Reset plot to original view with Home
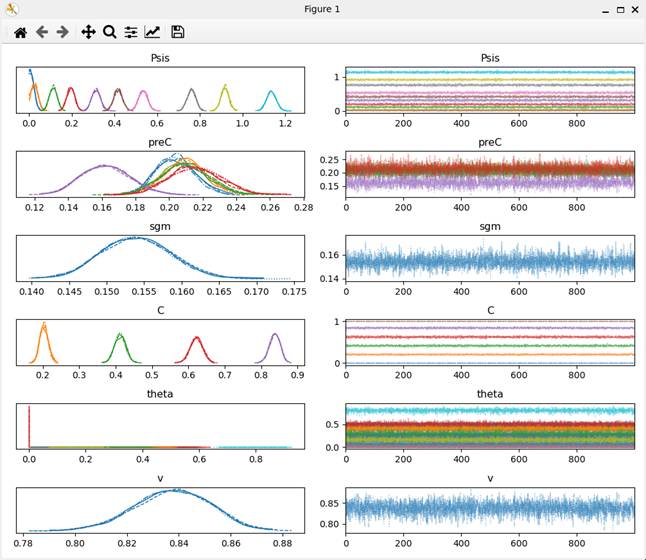Image resolution: width=646 pixels, height=560 pixels. pyautogui.click(x=20, y=32)
